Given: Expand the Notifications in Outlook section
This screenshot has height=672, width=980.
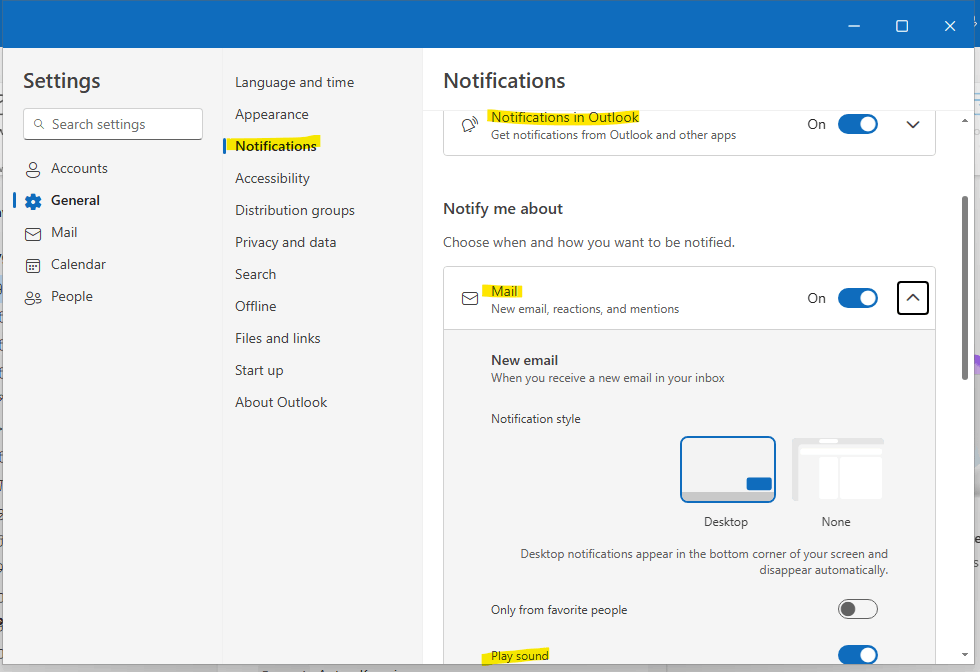Looking at the screenshot, I should (912, 124).
